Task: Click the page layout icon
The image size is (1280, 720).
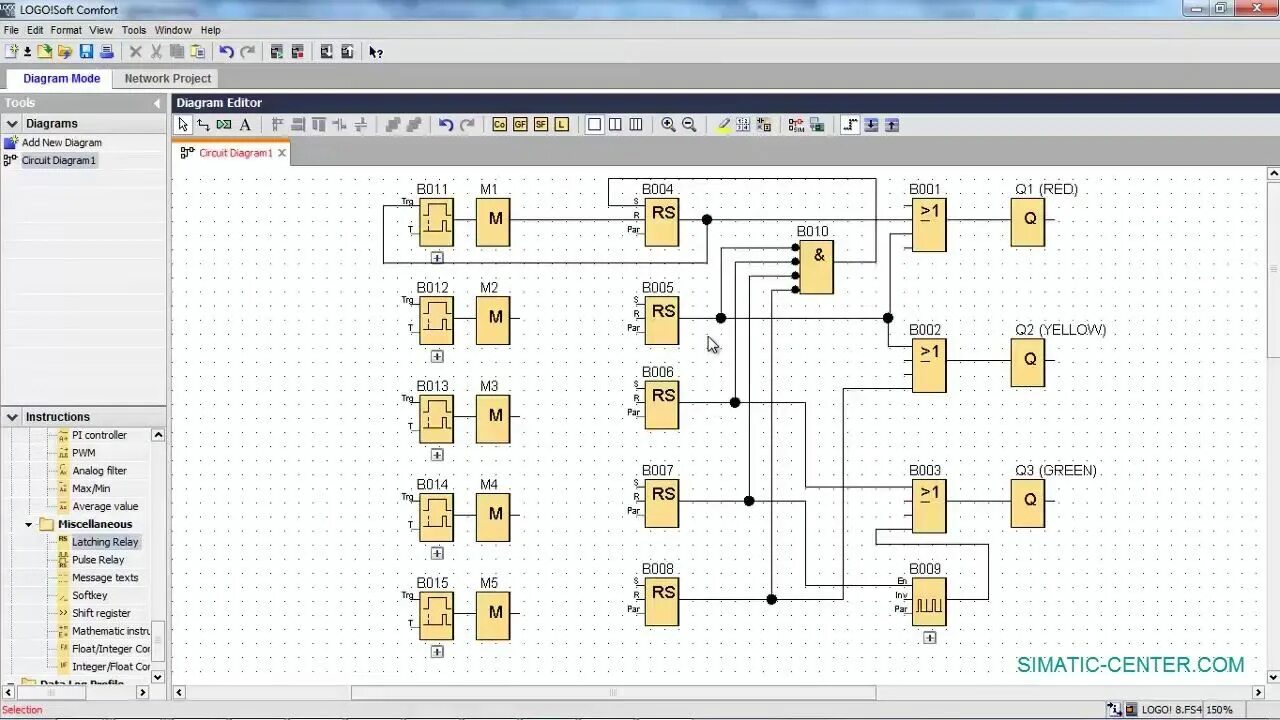Action: pos(743,125)
